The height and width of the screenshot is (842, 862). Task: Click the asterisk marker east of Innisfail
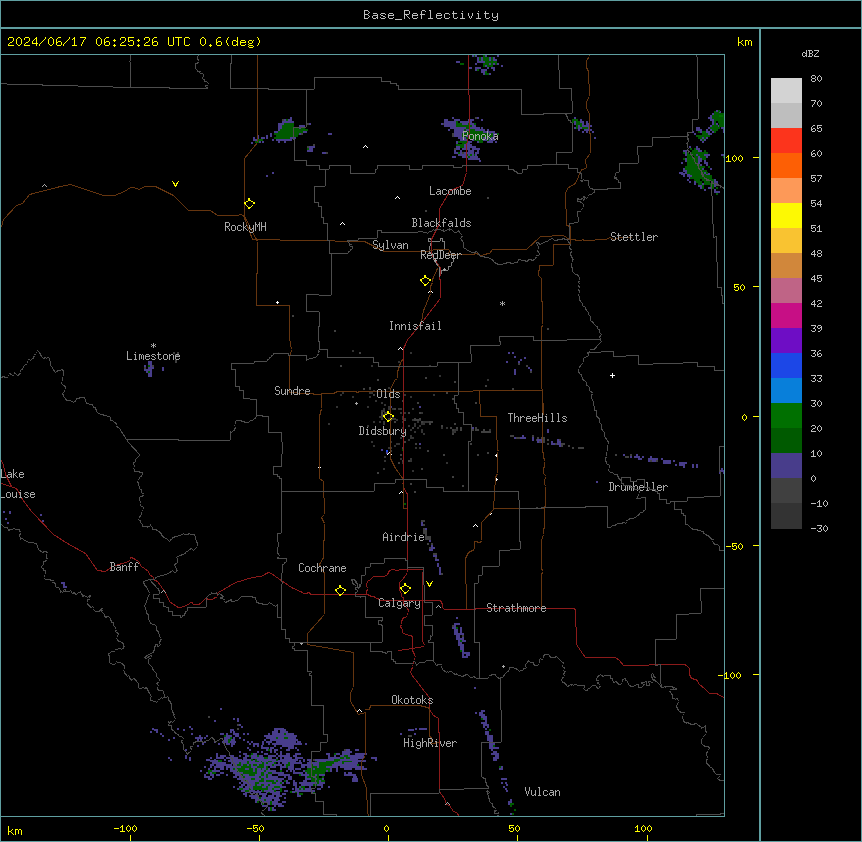502,303
